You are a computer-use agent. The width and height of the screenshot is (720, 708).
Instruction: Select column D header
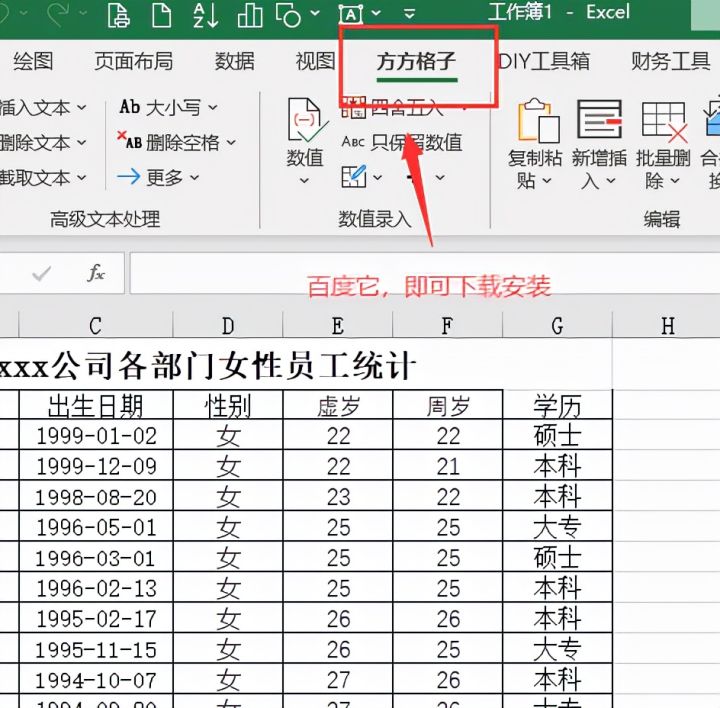coord(228,326)
